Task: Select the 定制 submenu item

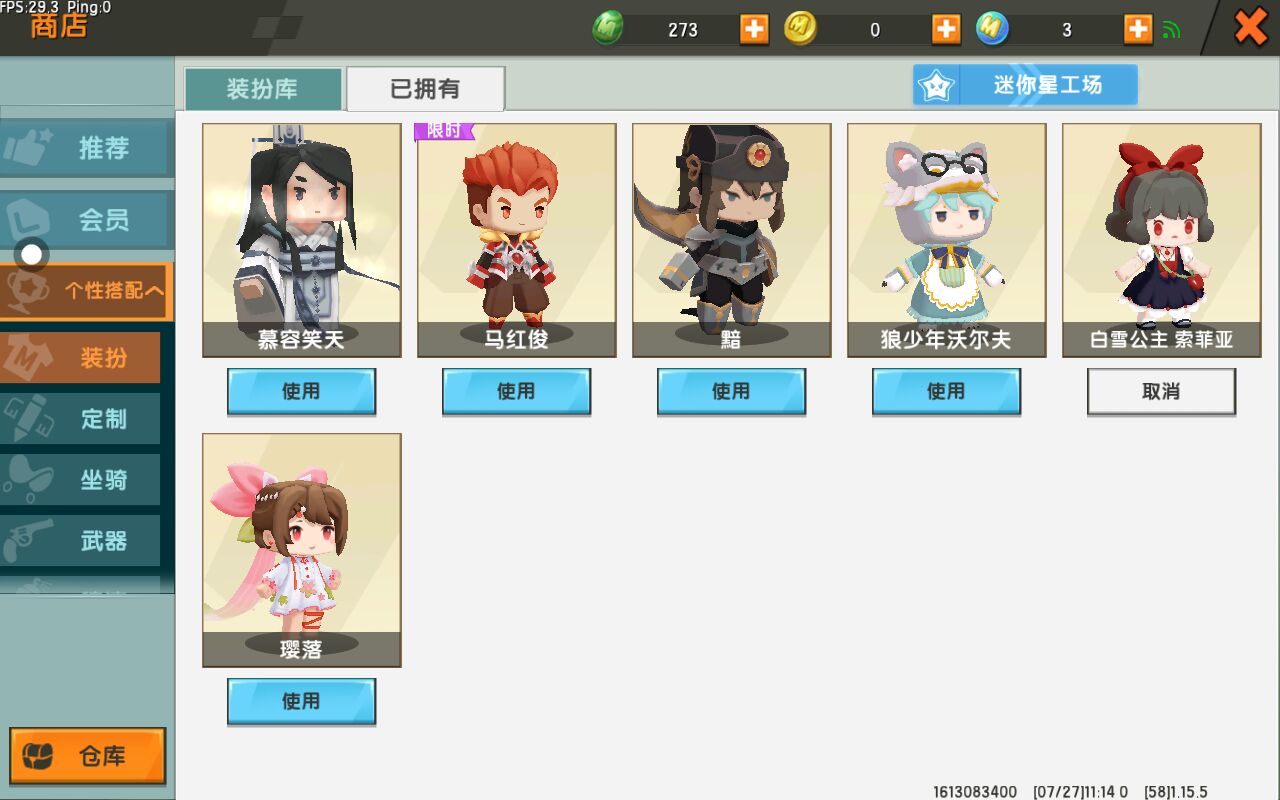Action: 80,419
